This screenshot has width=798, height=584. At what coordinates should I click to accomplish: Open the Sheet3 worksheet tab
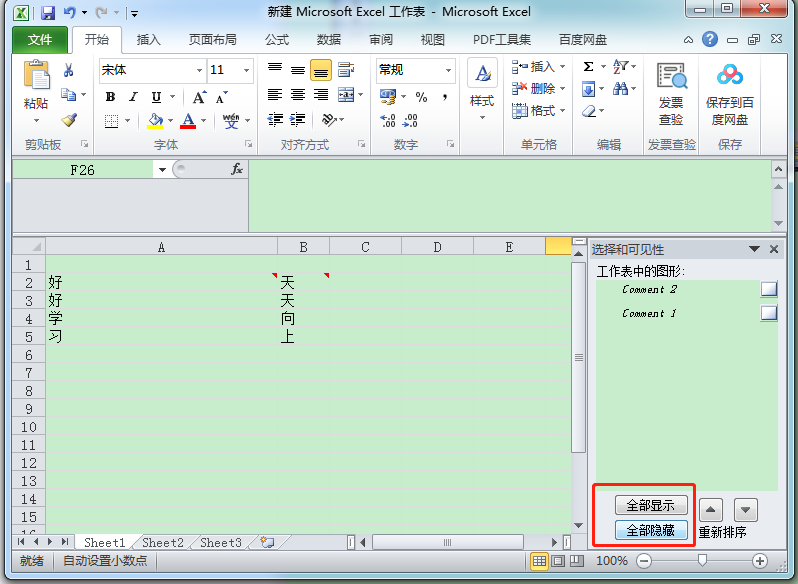[220, 543]
